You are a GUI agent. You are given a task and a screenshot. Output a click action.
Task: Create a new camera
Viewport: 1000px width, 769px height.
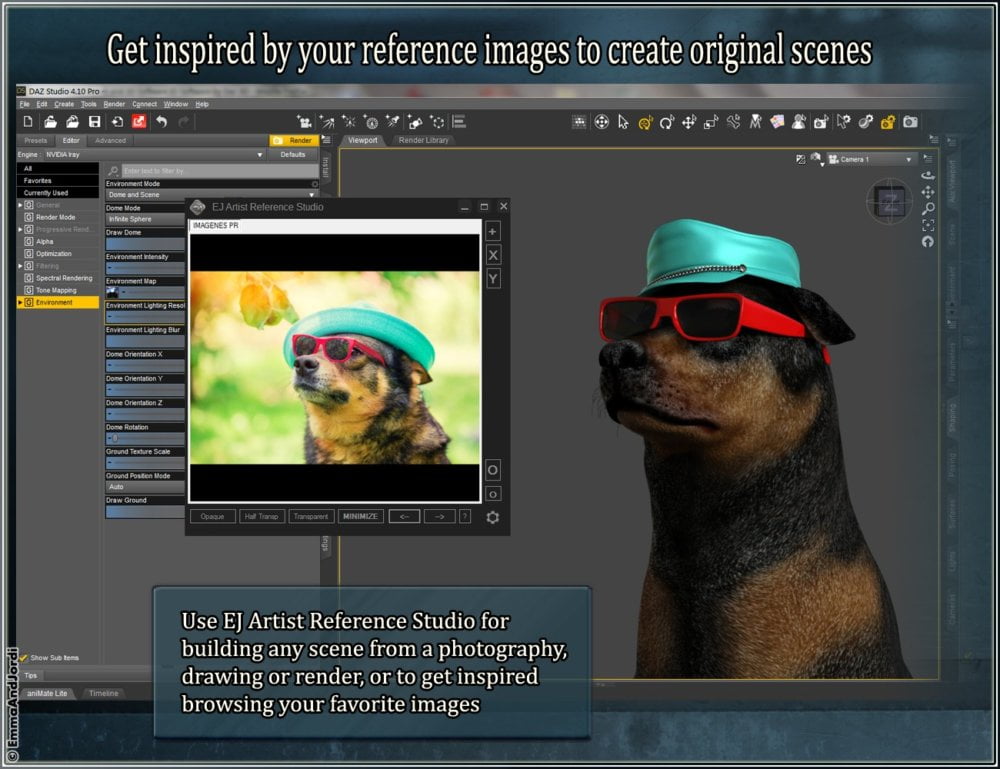click(x=304, y=121)
